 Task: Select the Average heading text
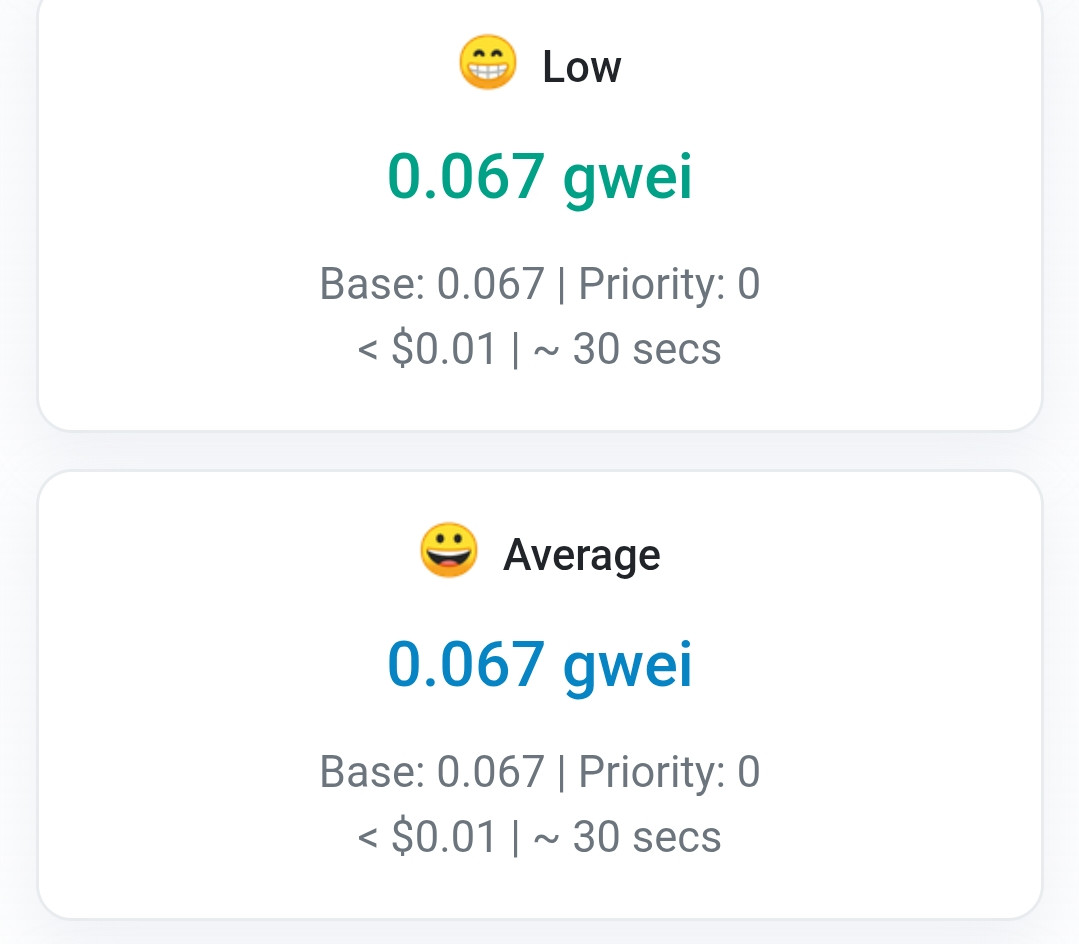(581, 555)
